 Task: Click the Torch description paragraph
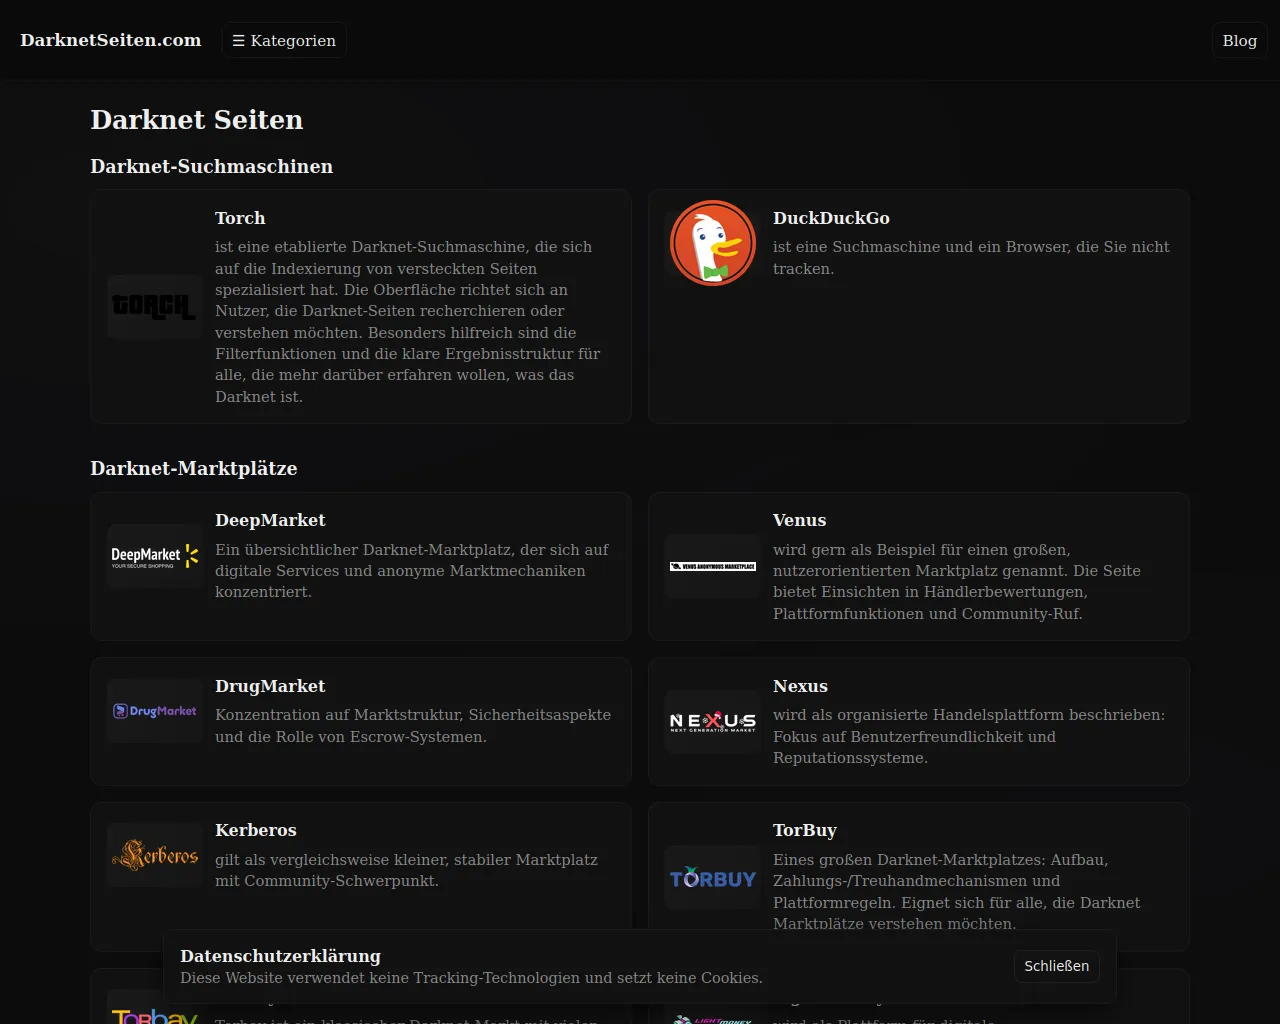409,322
